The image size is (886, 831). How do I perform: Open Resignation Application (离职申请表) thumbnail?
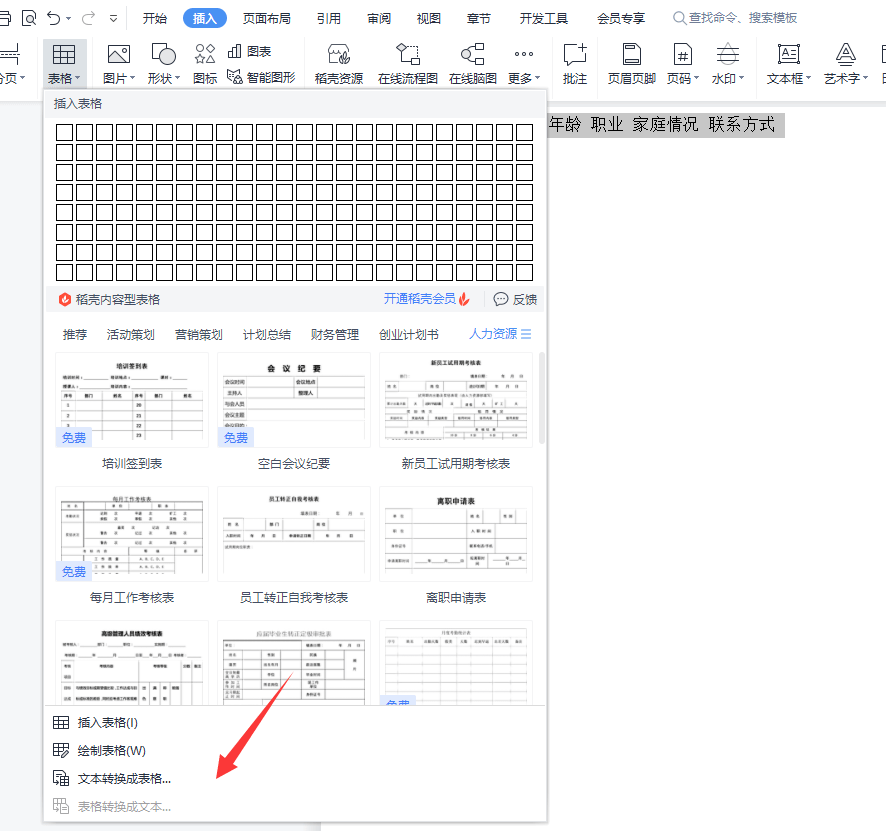pyautogui.click(x=456, y=534)
